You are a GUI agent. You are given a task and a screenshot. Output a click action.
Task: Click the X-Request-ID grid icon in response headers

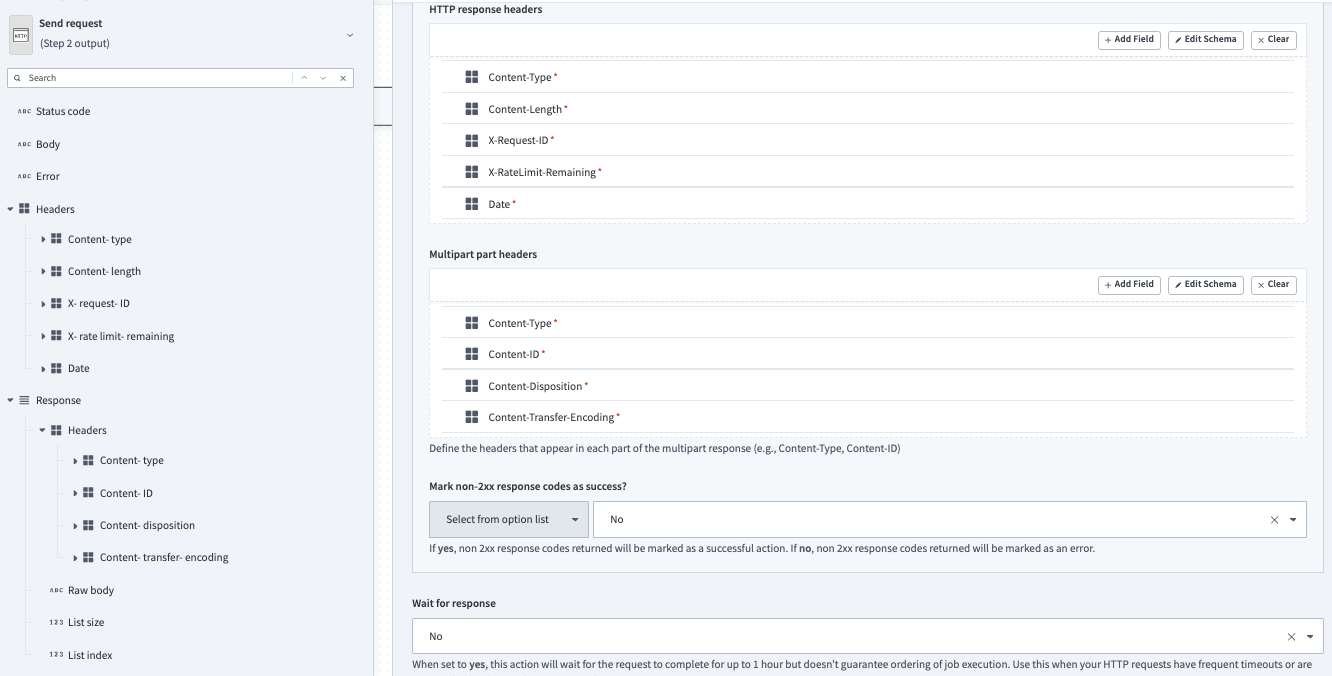coord(471,140)
